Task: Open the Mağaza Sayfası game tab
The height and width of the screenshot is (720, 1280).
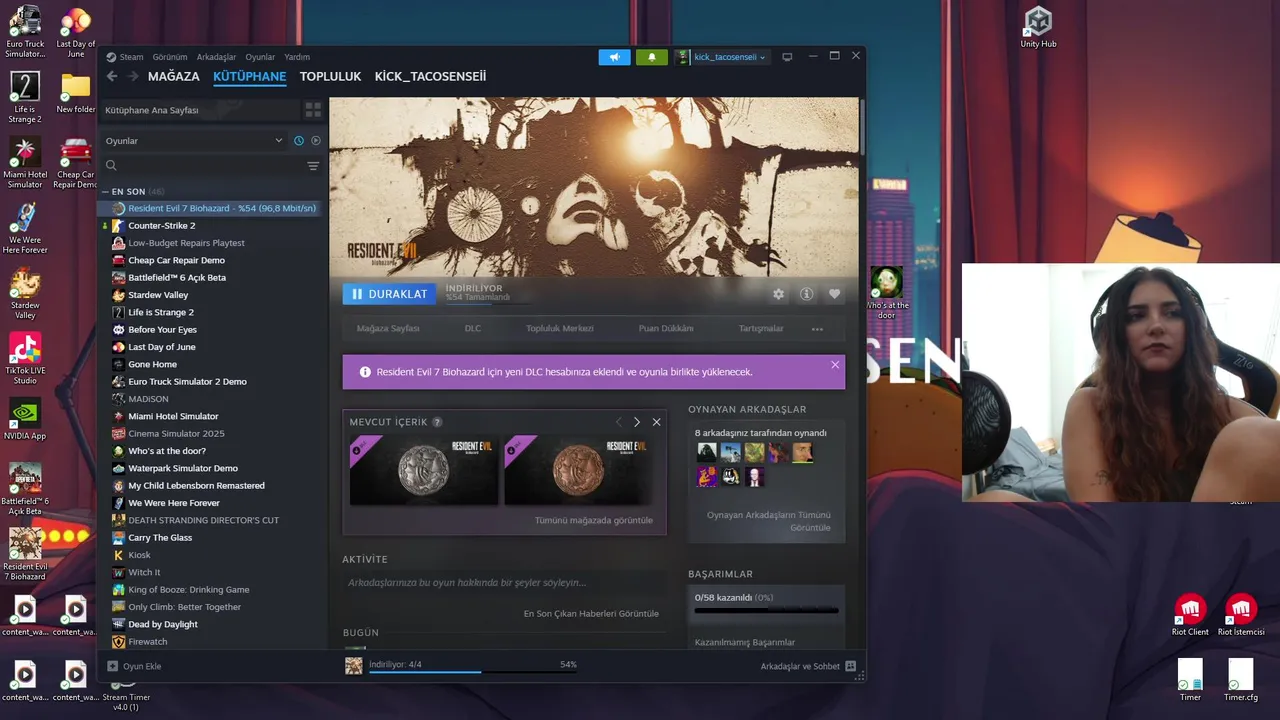Action: click(388, 328)
